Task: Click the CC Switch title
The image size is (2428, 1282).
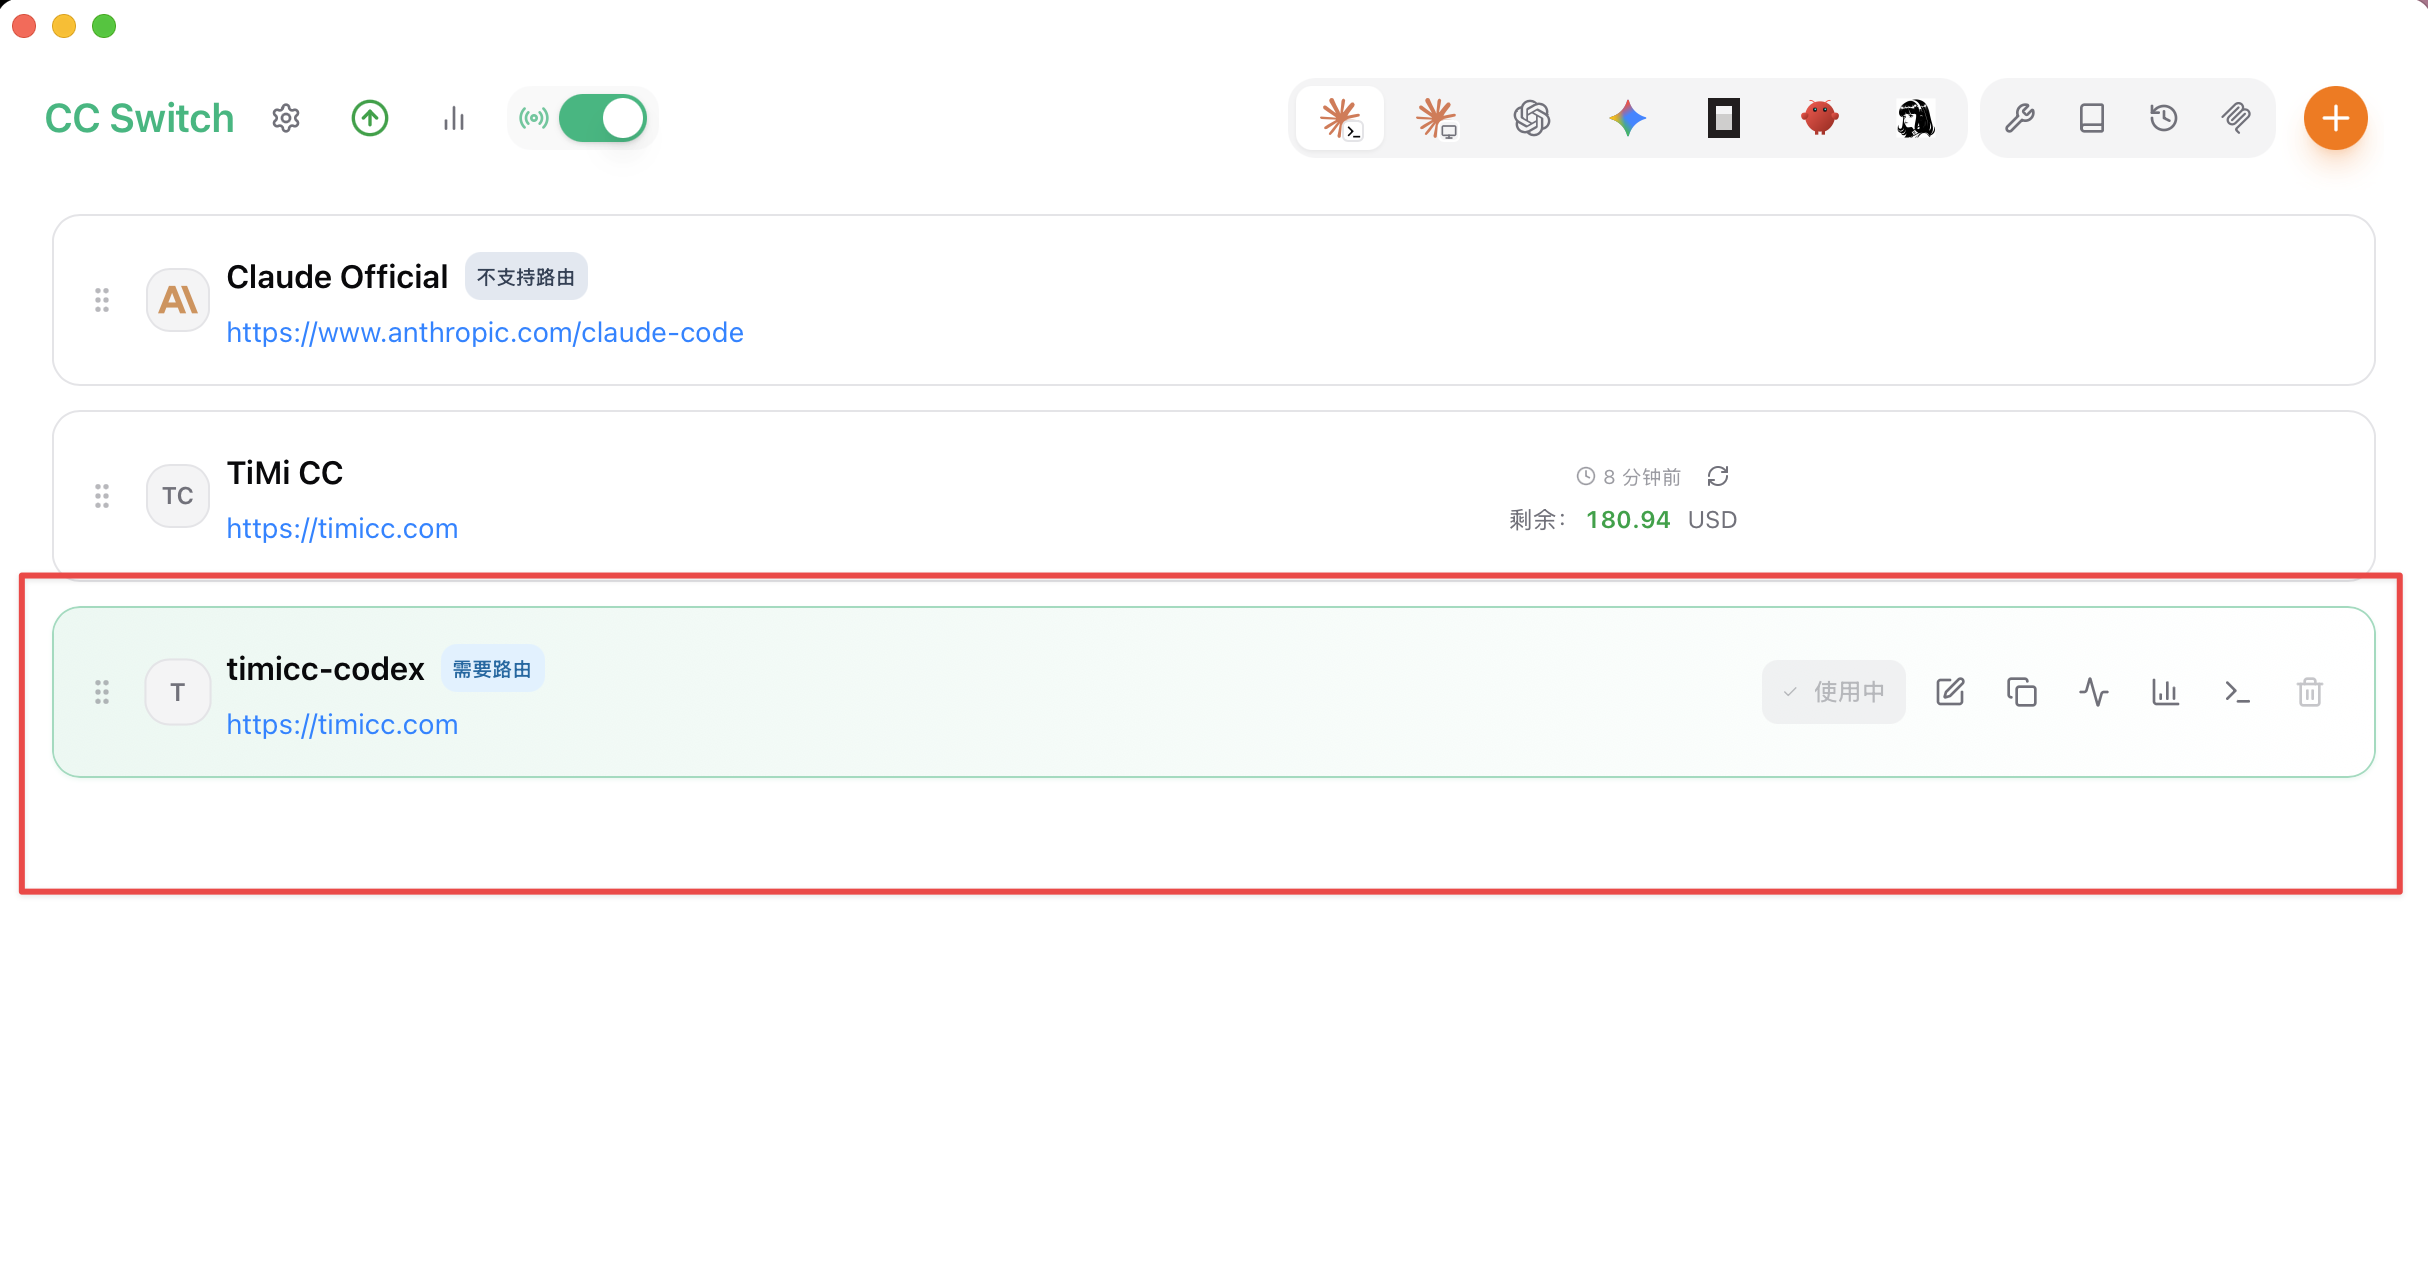Action: (140, 118)
